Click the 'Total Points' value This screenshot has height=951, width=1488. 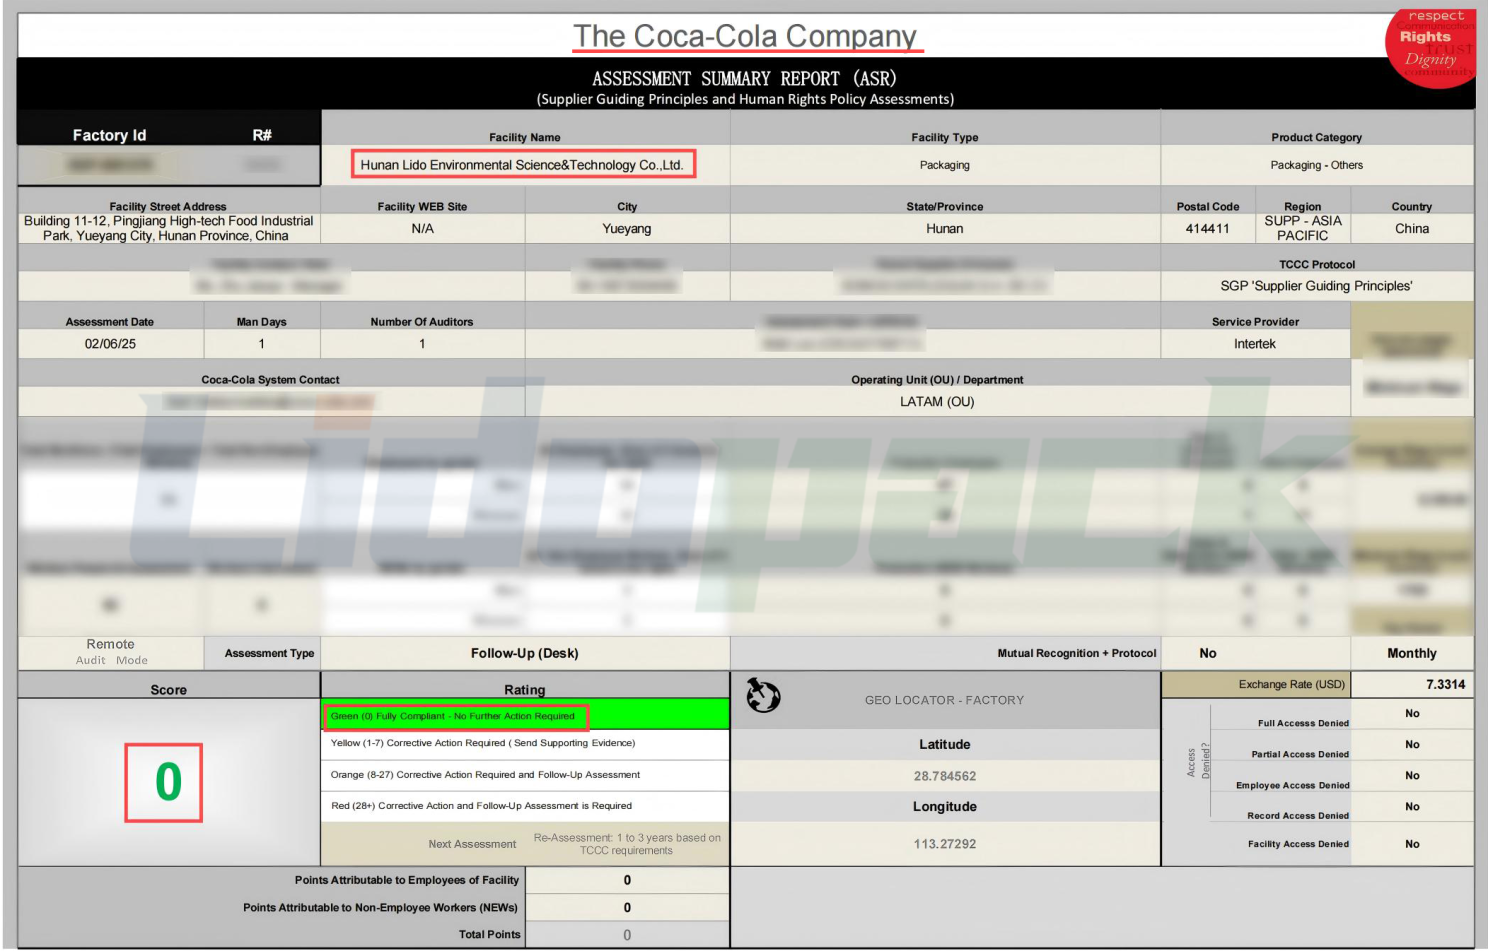(627, 935)
